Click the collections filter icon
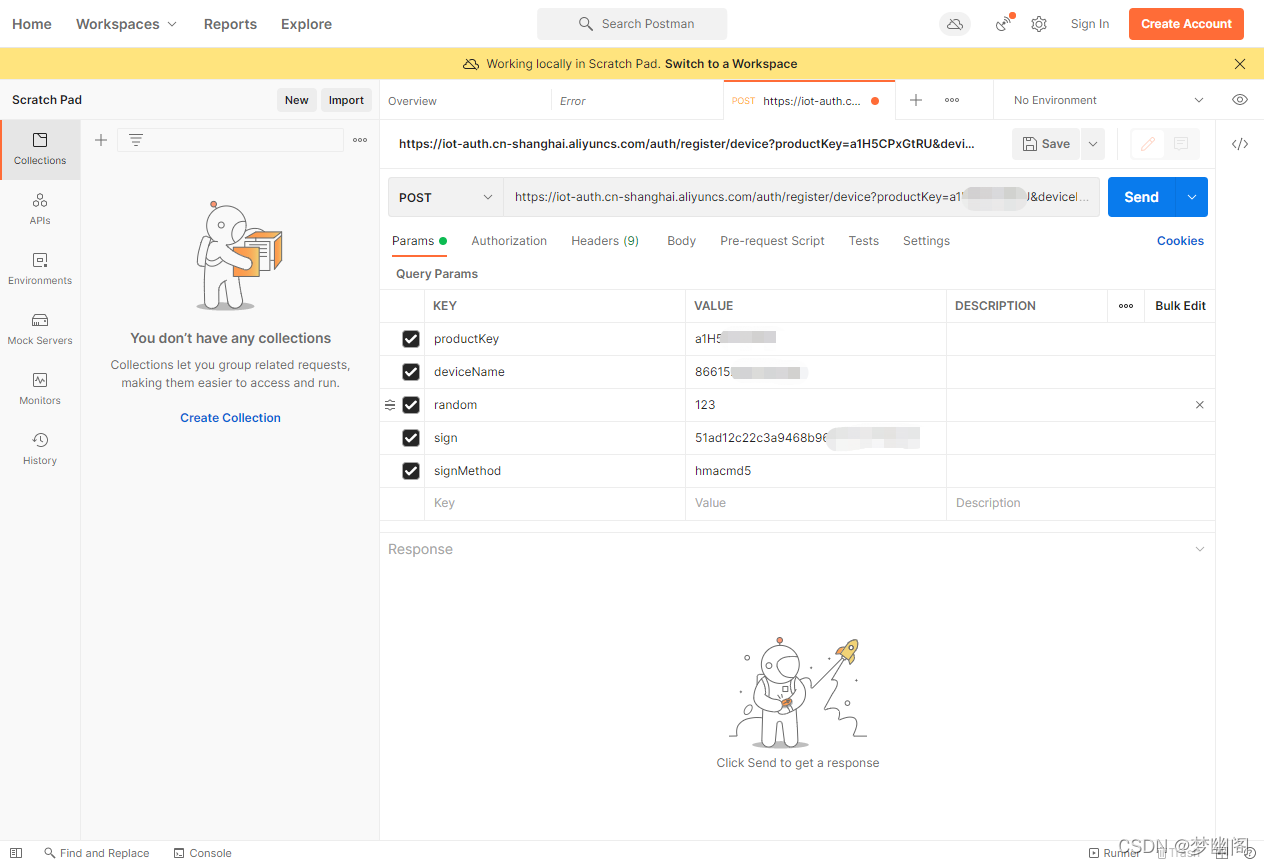 point(136,140)
